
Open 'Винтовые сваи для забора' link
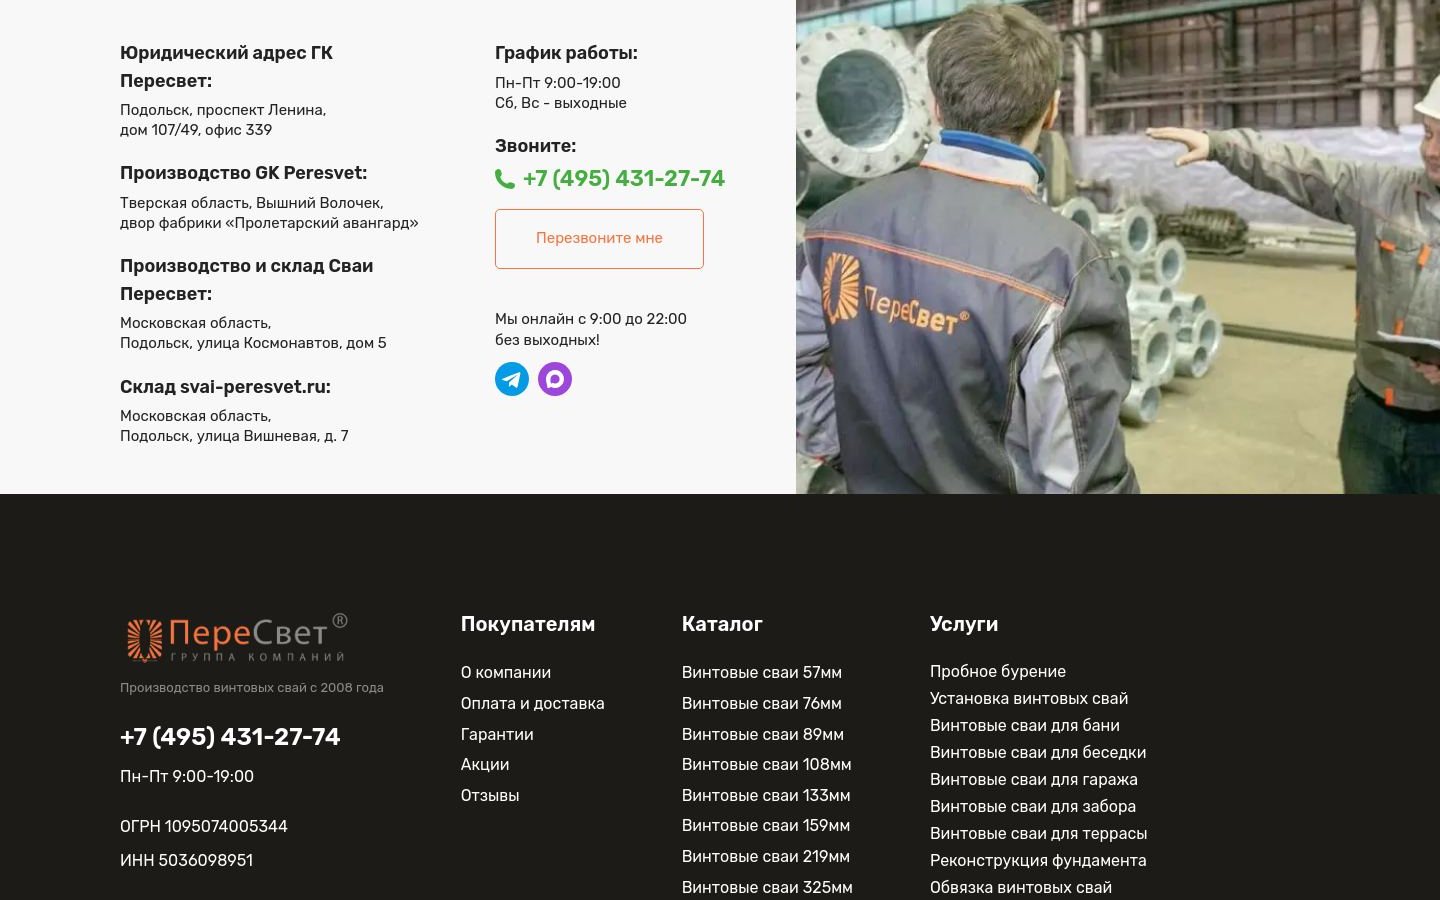point(1033,807)
